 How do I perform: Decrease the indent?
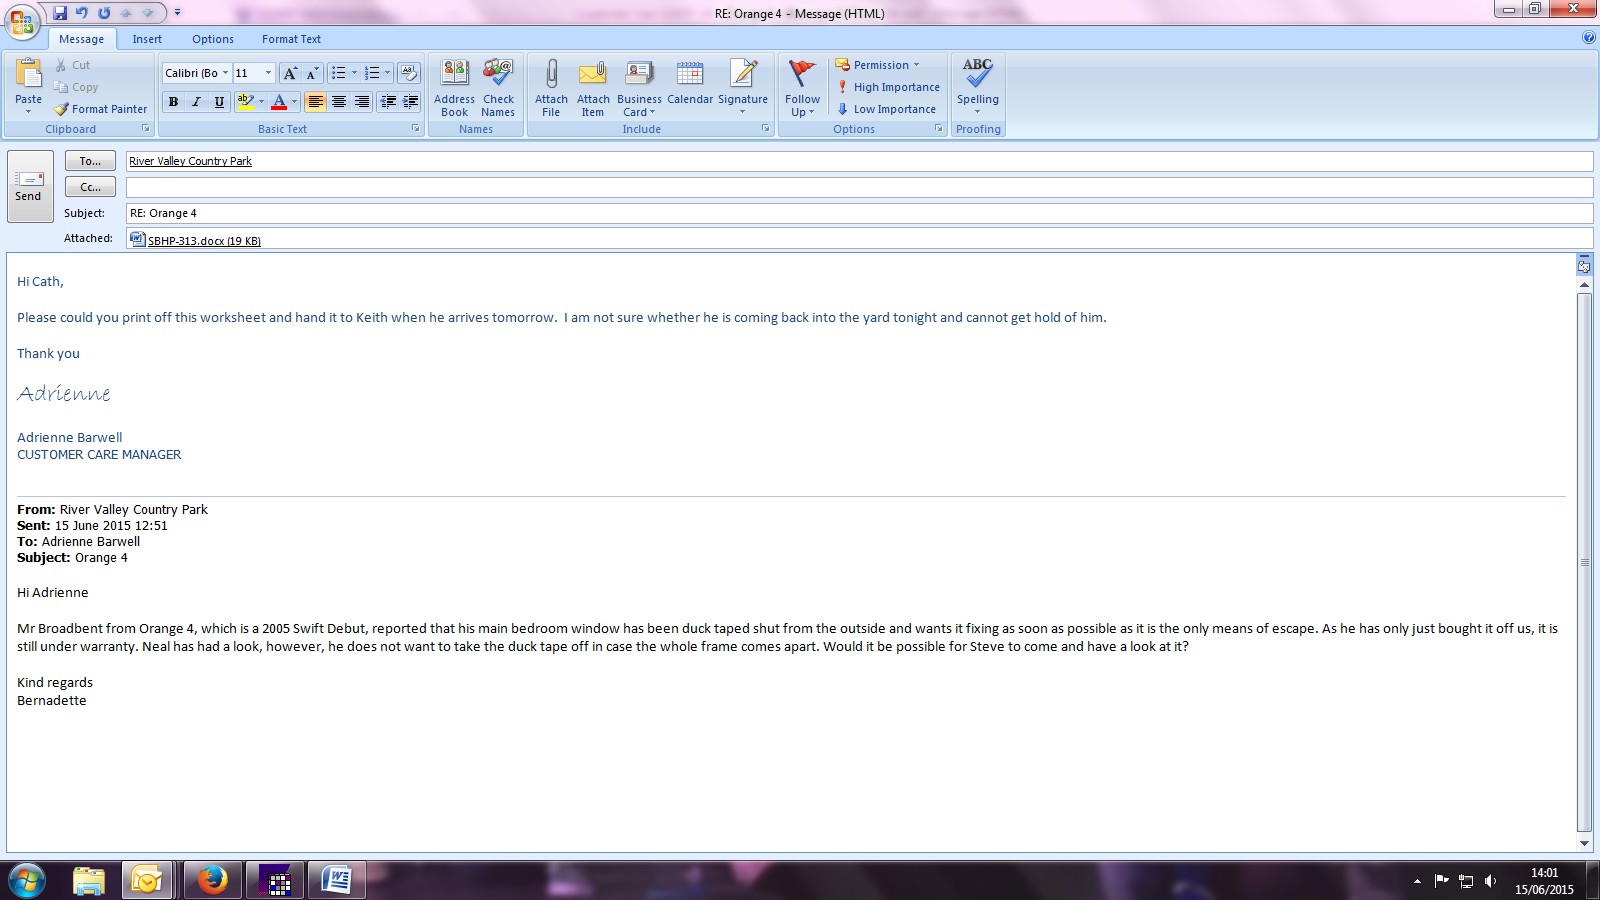388,102
